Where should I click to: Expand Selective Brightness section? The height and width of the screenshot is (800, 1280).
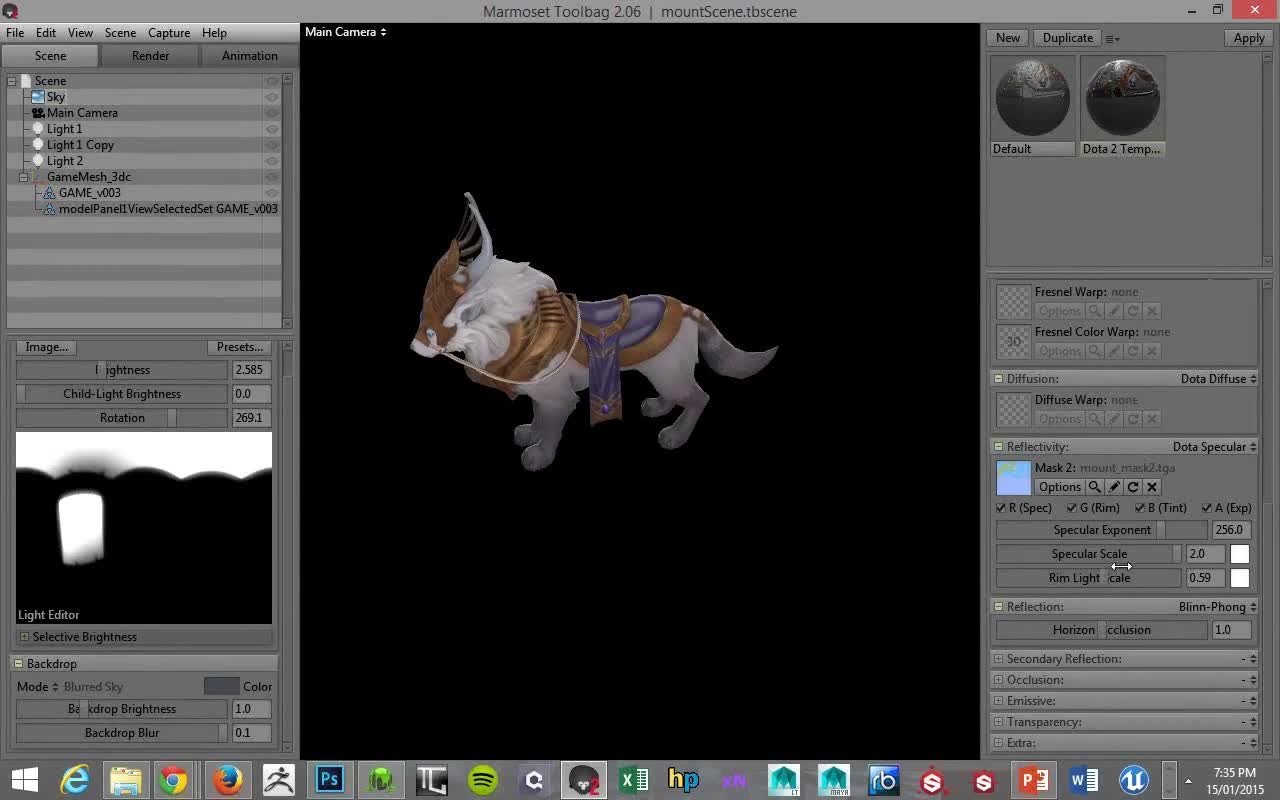(x=24, y=637)
